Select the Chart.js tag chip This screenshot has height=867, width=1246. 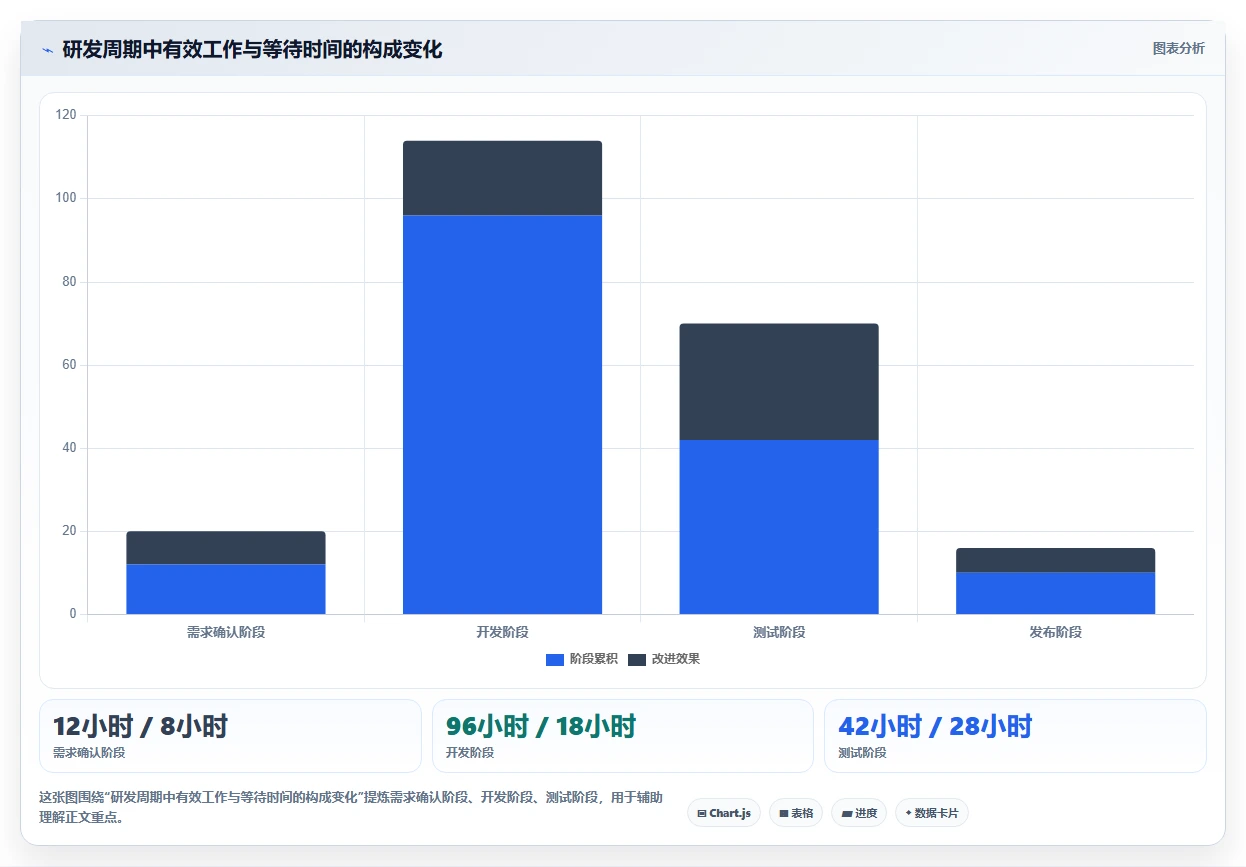click(x=724, y=813)
